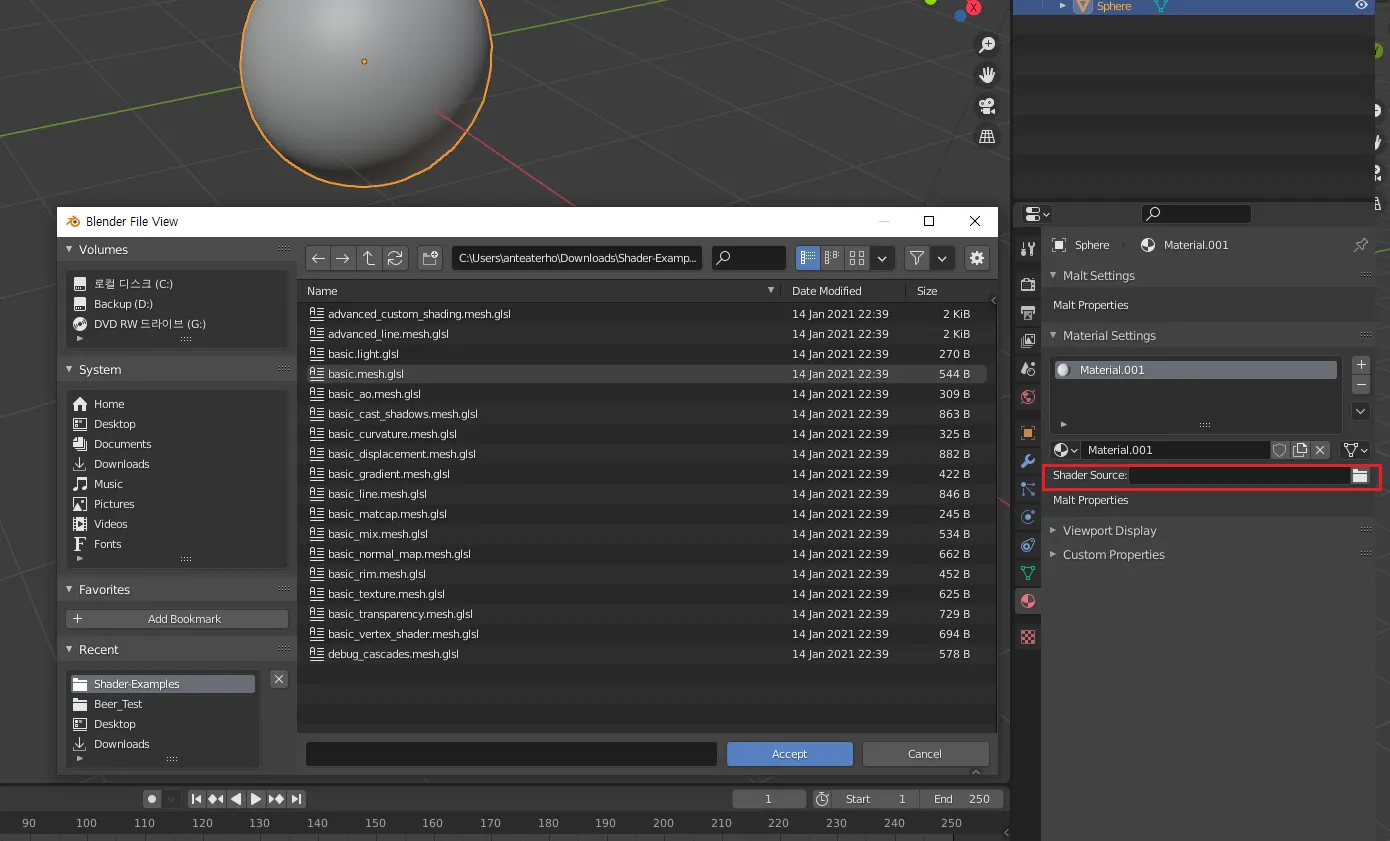The image size is (1390, 841).
Task: Toggle Sphere visibility eye in outliner
Action: point(1361,6)
